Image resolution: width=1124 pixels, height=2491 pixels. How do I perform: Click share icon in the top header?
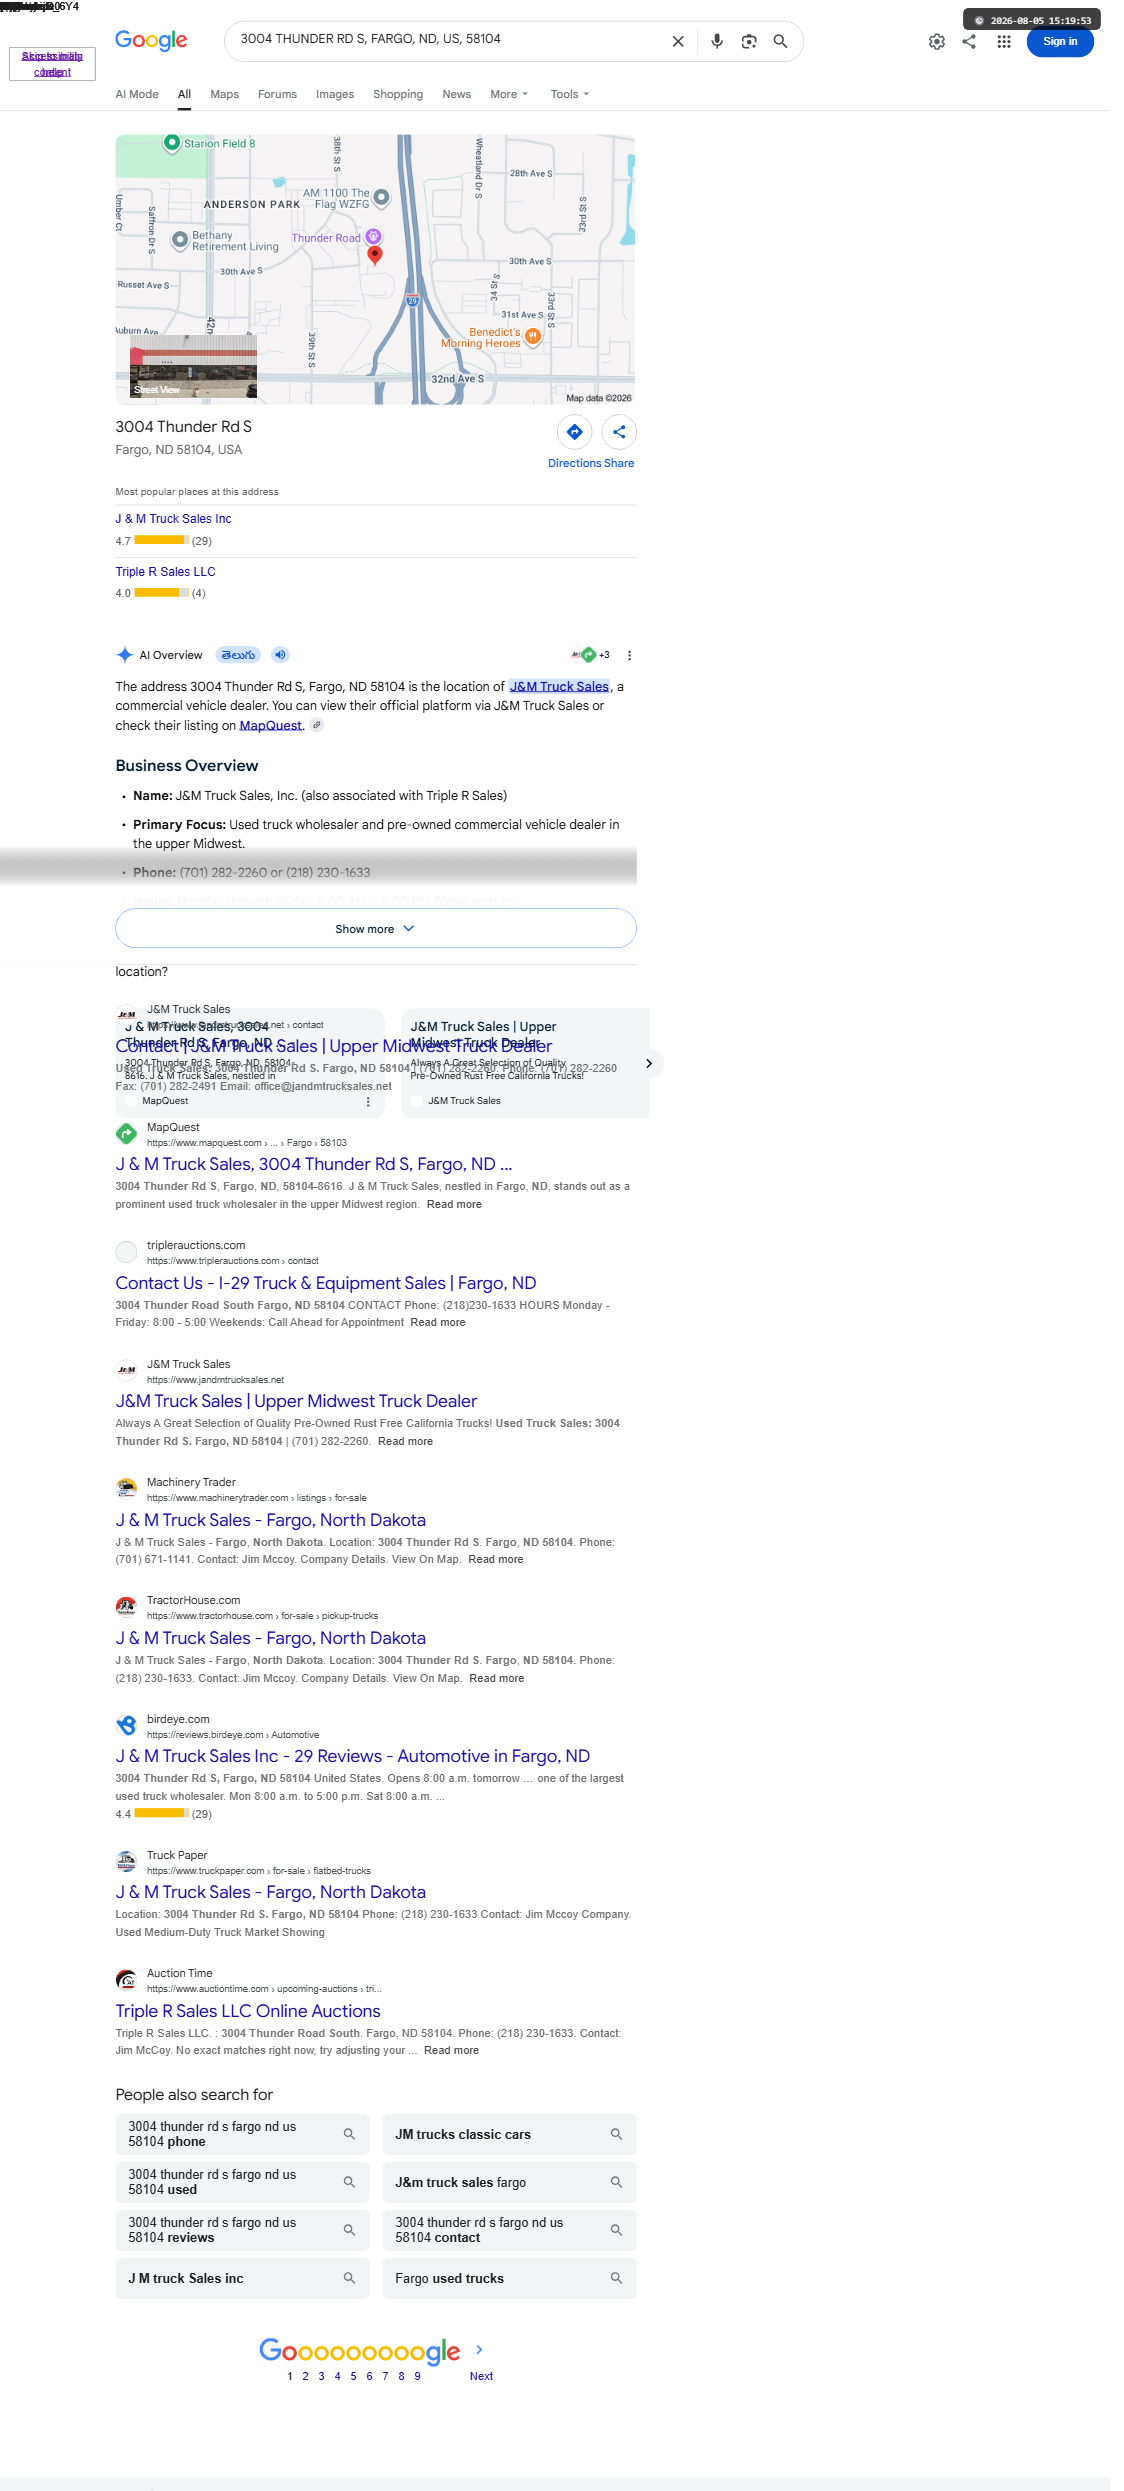click(969, 41)
